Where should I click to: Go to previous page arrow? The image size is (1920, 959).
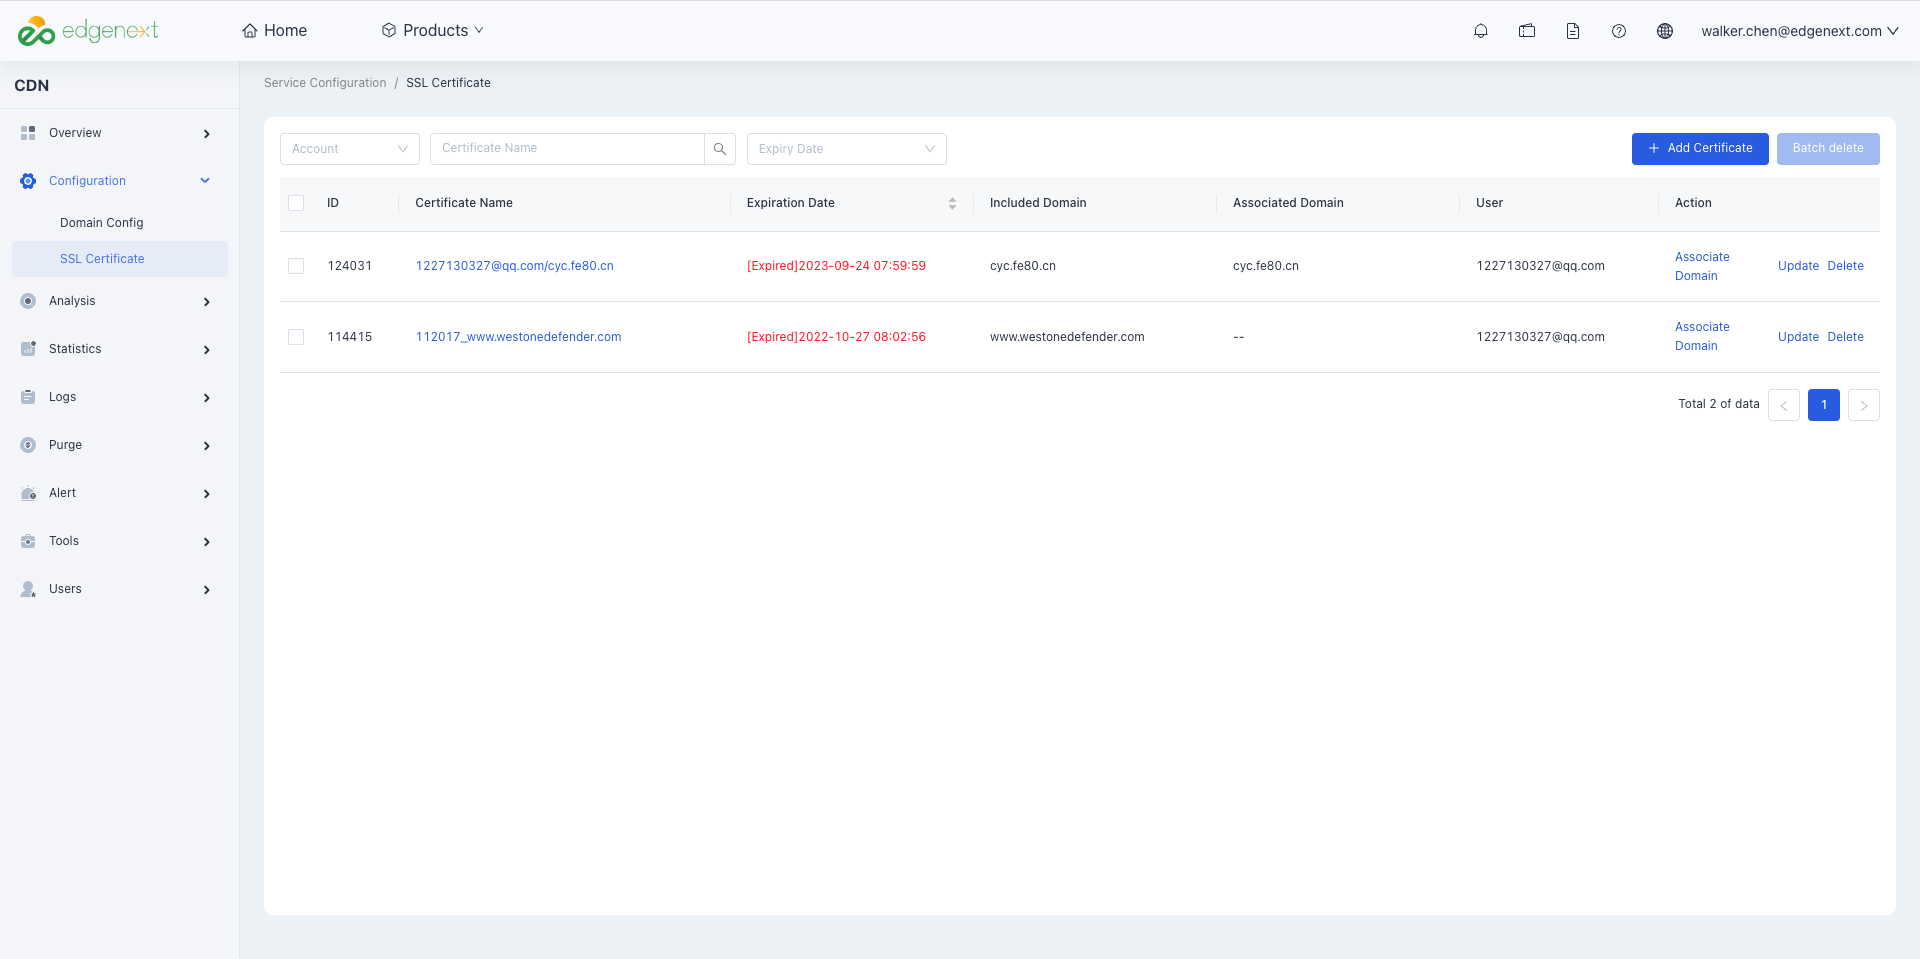coord(1784,405)
